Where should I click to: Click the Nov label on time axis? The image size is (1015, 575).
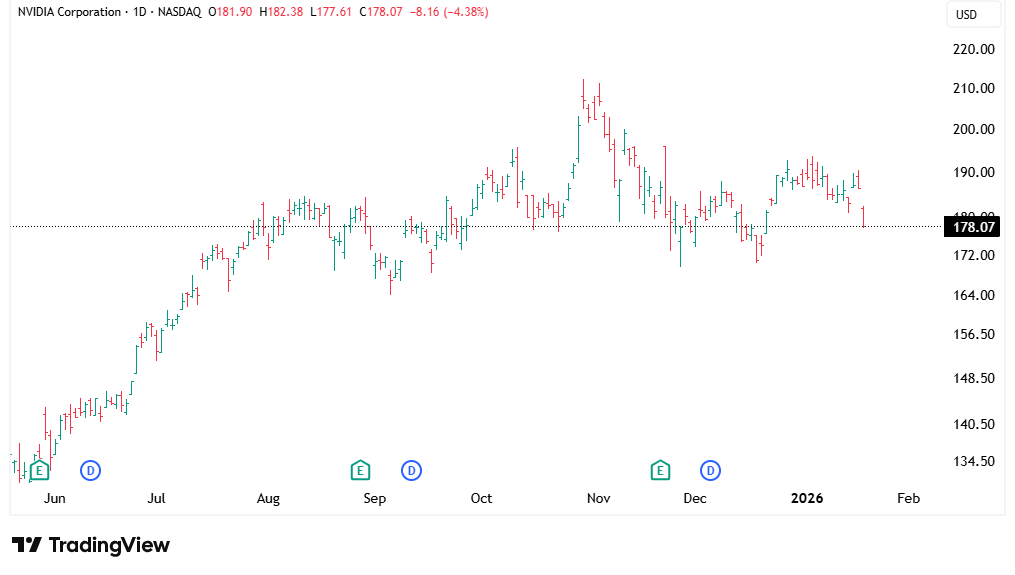point(598,498)
